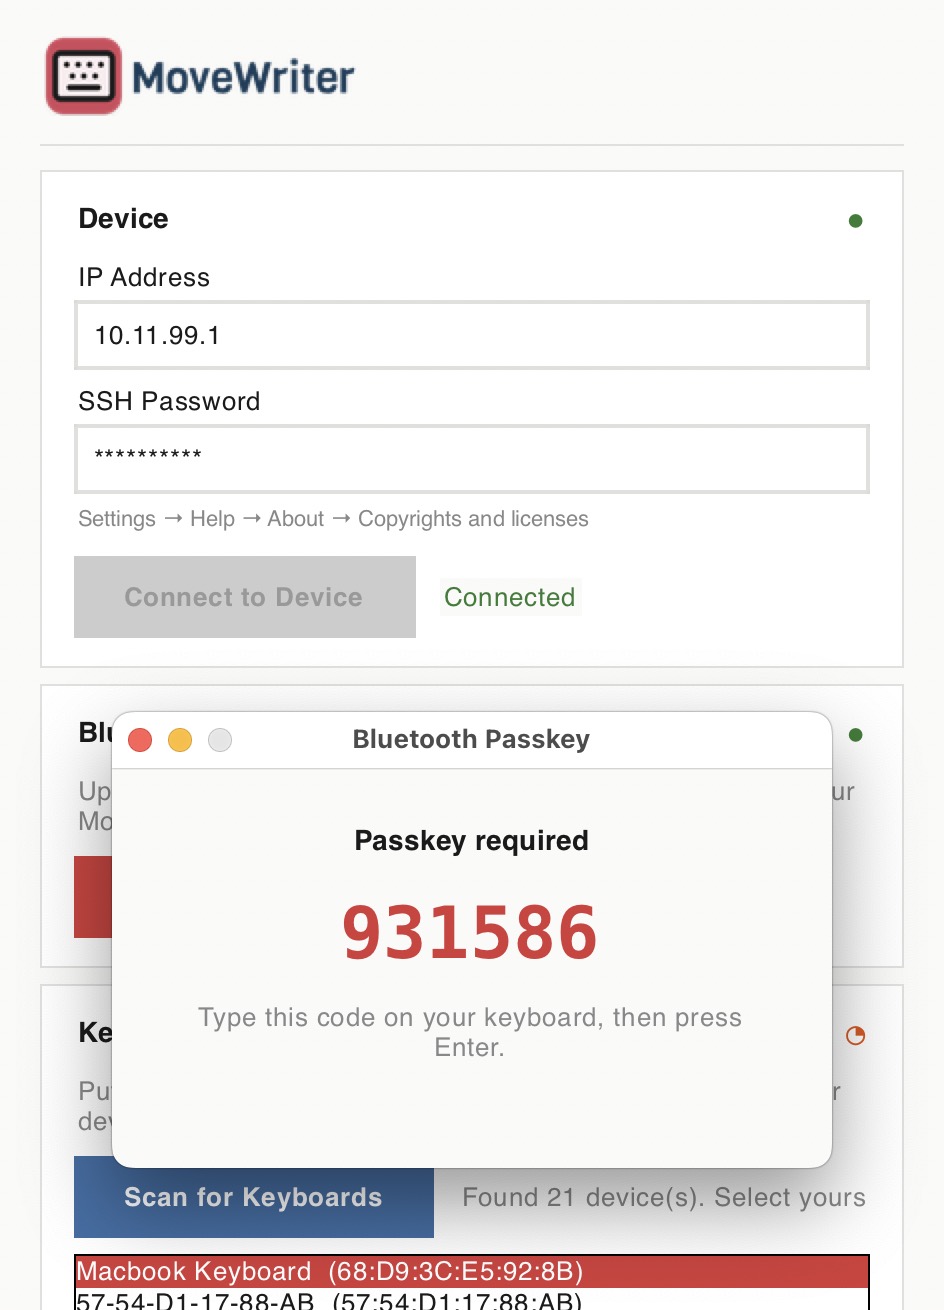
Task: Click the green status indicator on the Bluetooth section
Action: point(855,734)
